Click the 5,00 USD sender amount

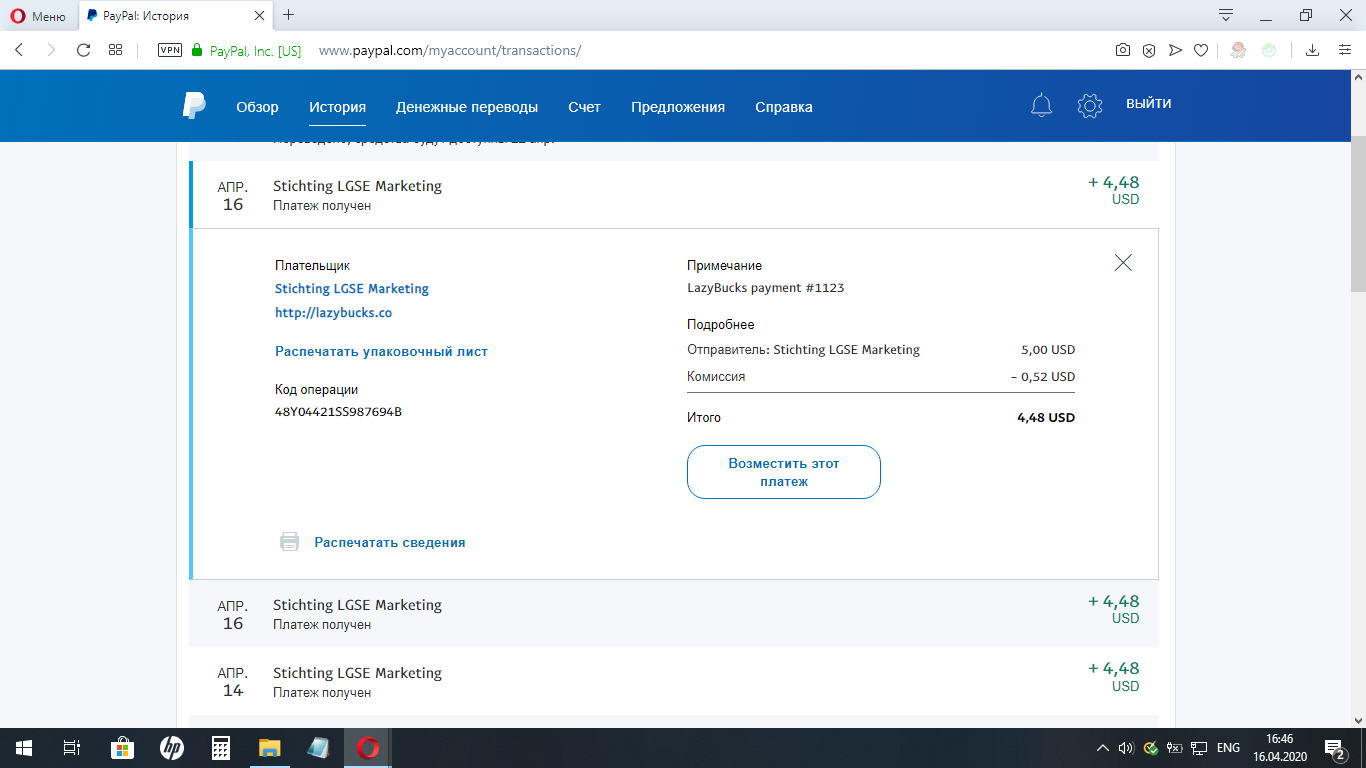coord(1048,350)
